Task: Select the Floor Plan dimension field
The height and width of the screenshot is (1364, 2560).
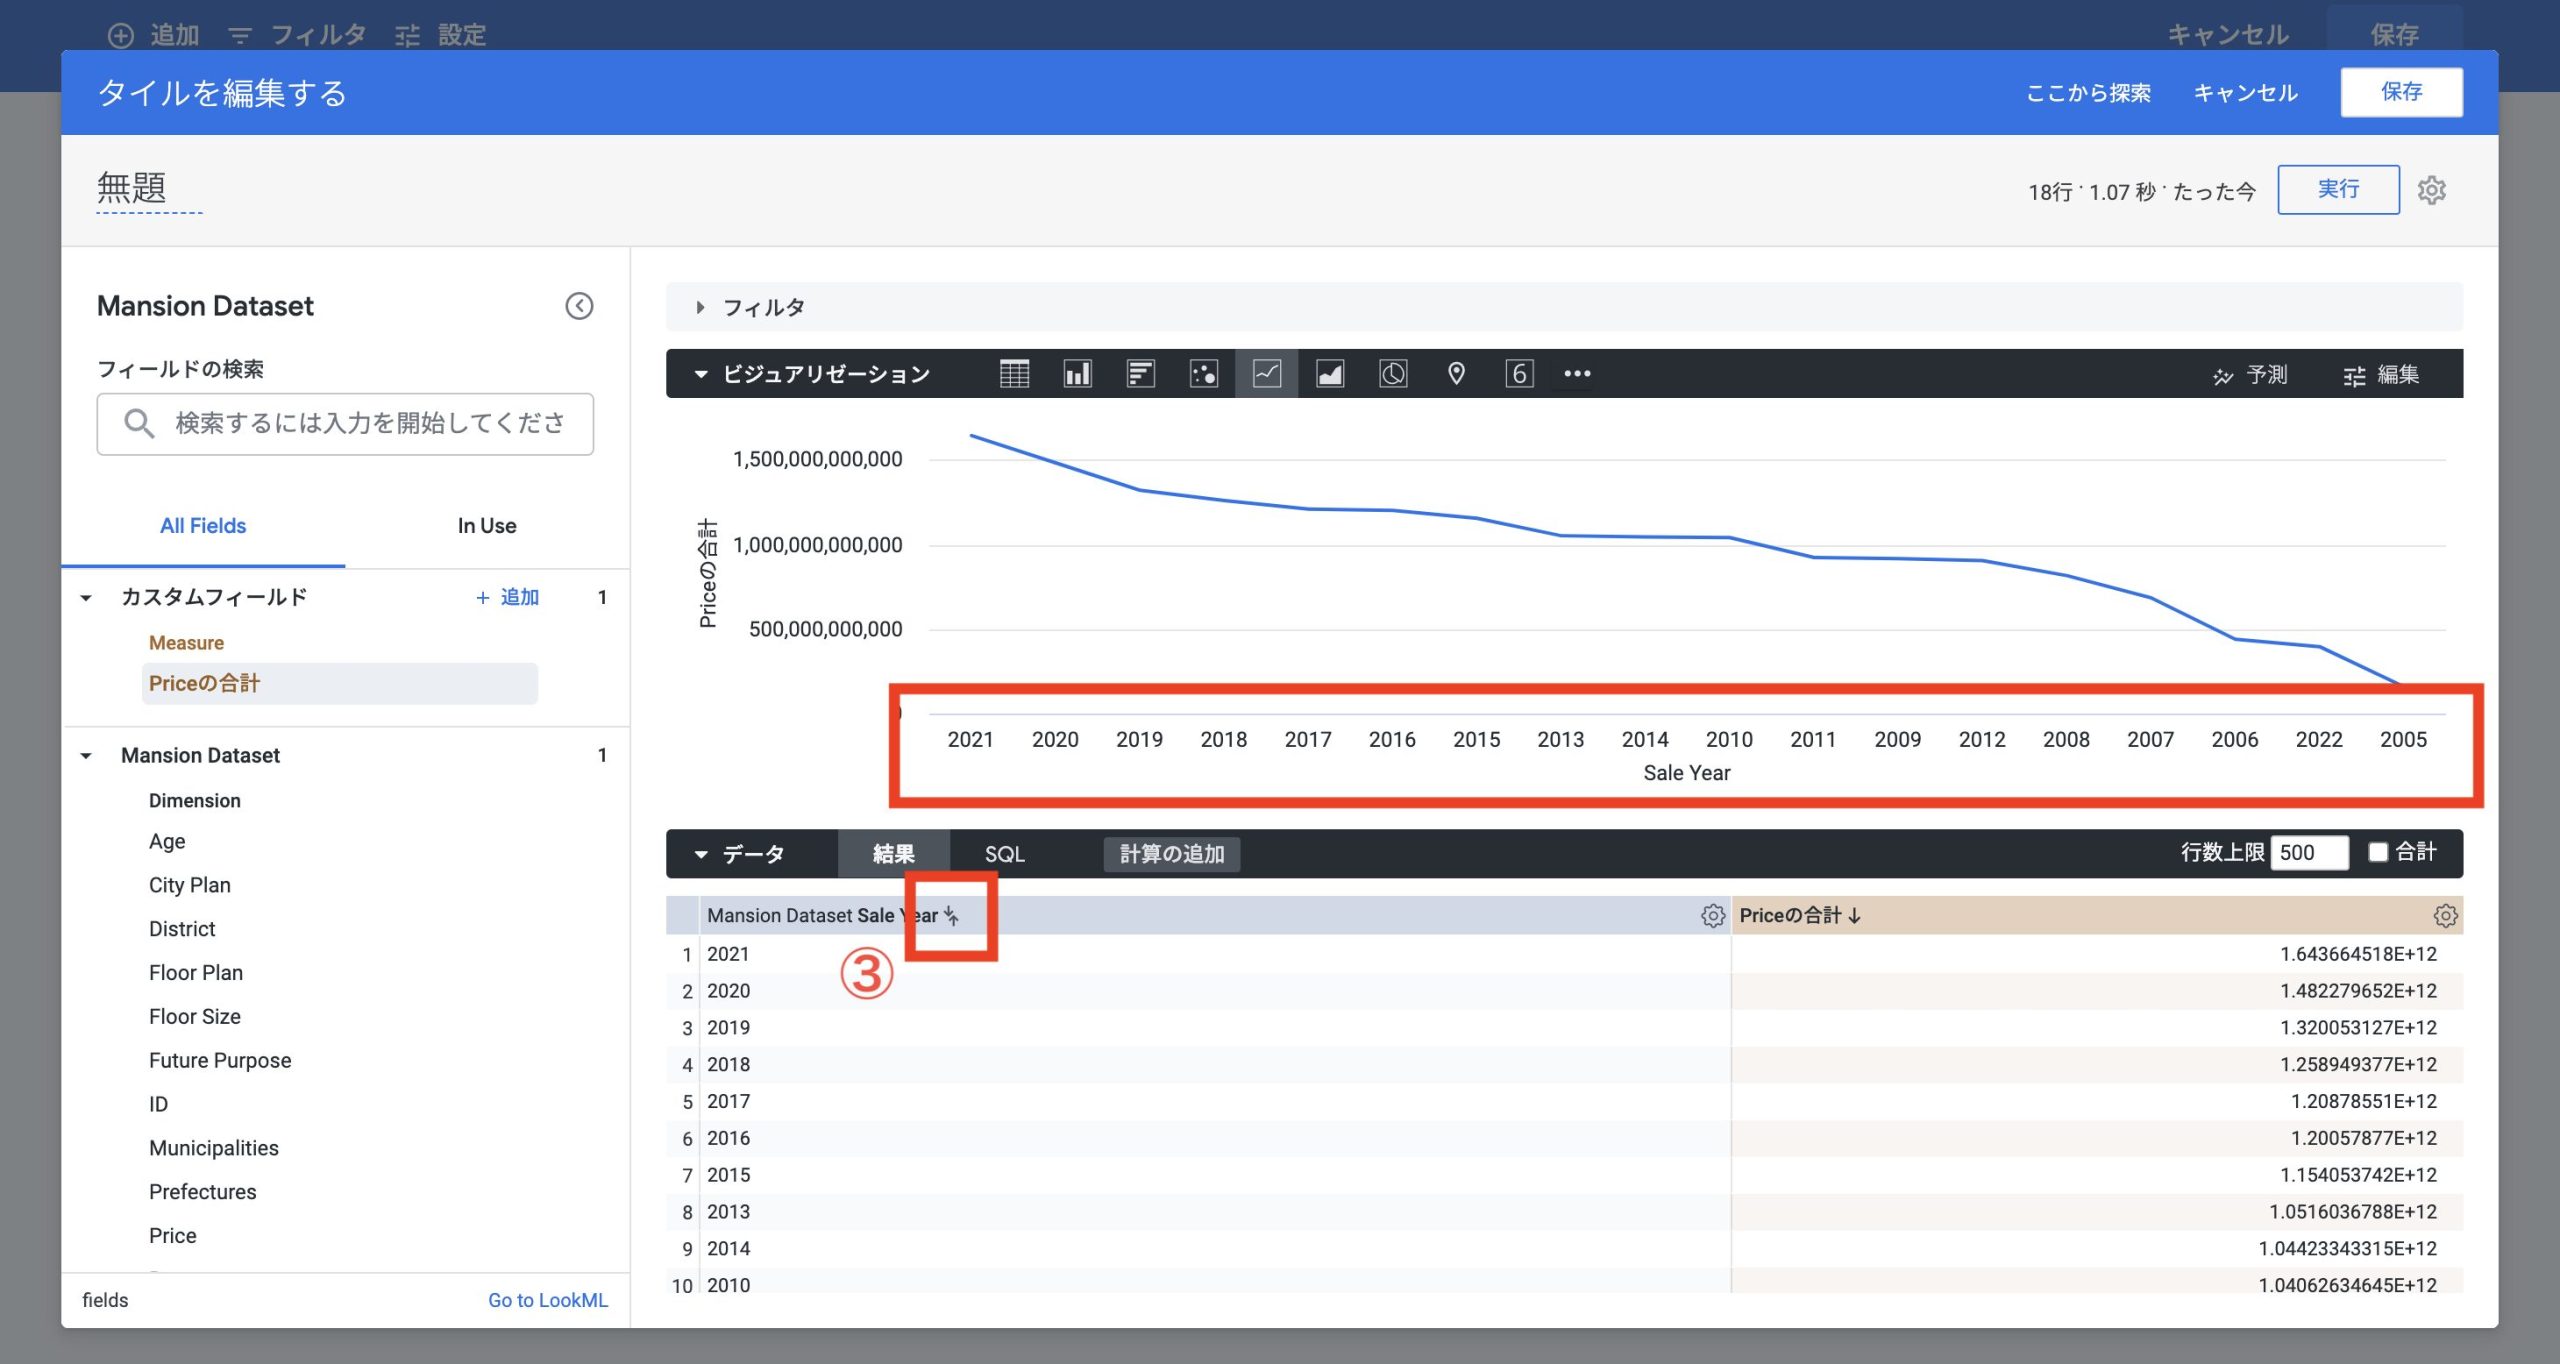Action: tap(196, 973)
